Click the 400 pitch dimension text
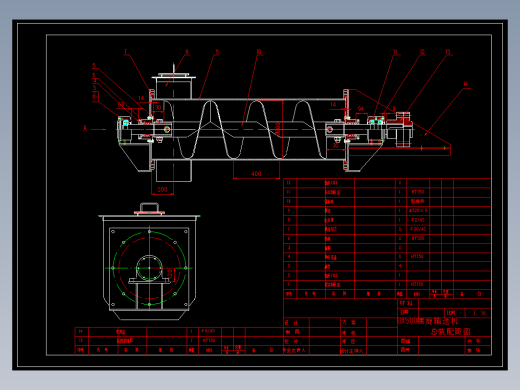The height and width of the screenshot is (390, 520). 256,174
